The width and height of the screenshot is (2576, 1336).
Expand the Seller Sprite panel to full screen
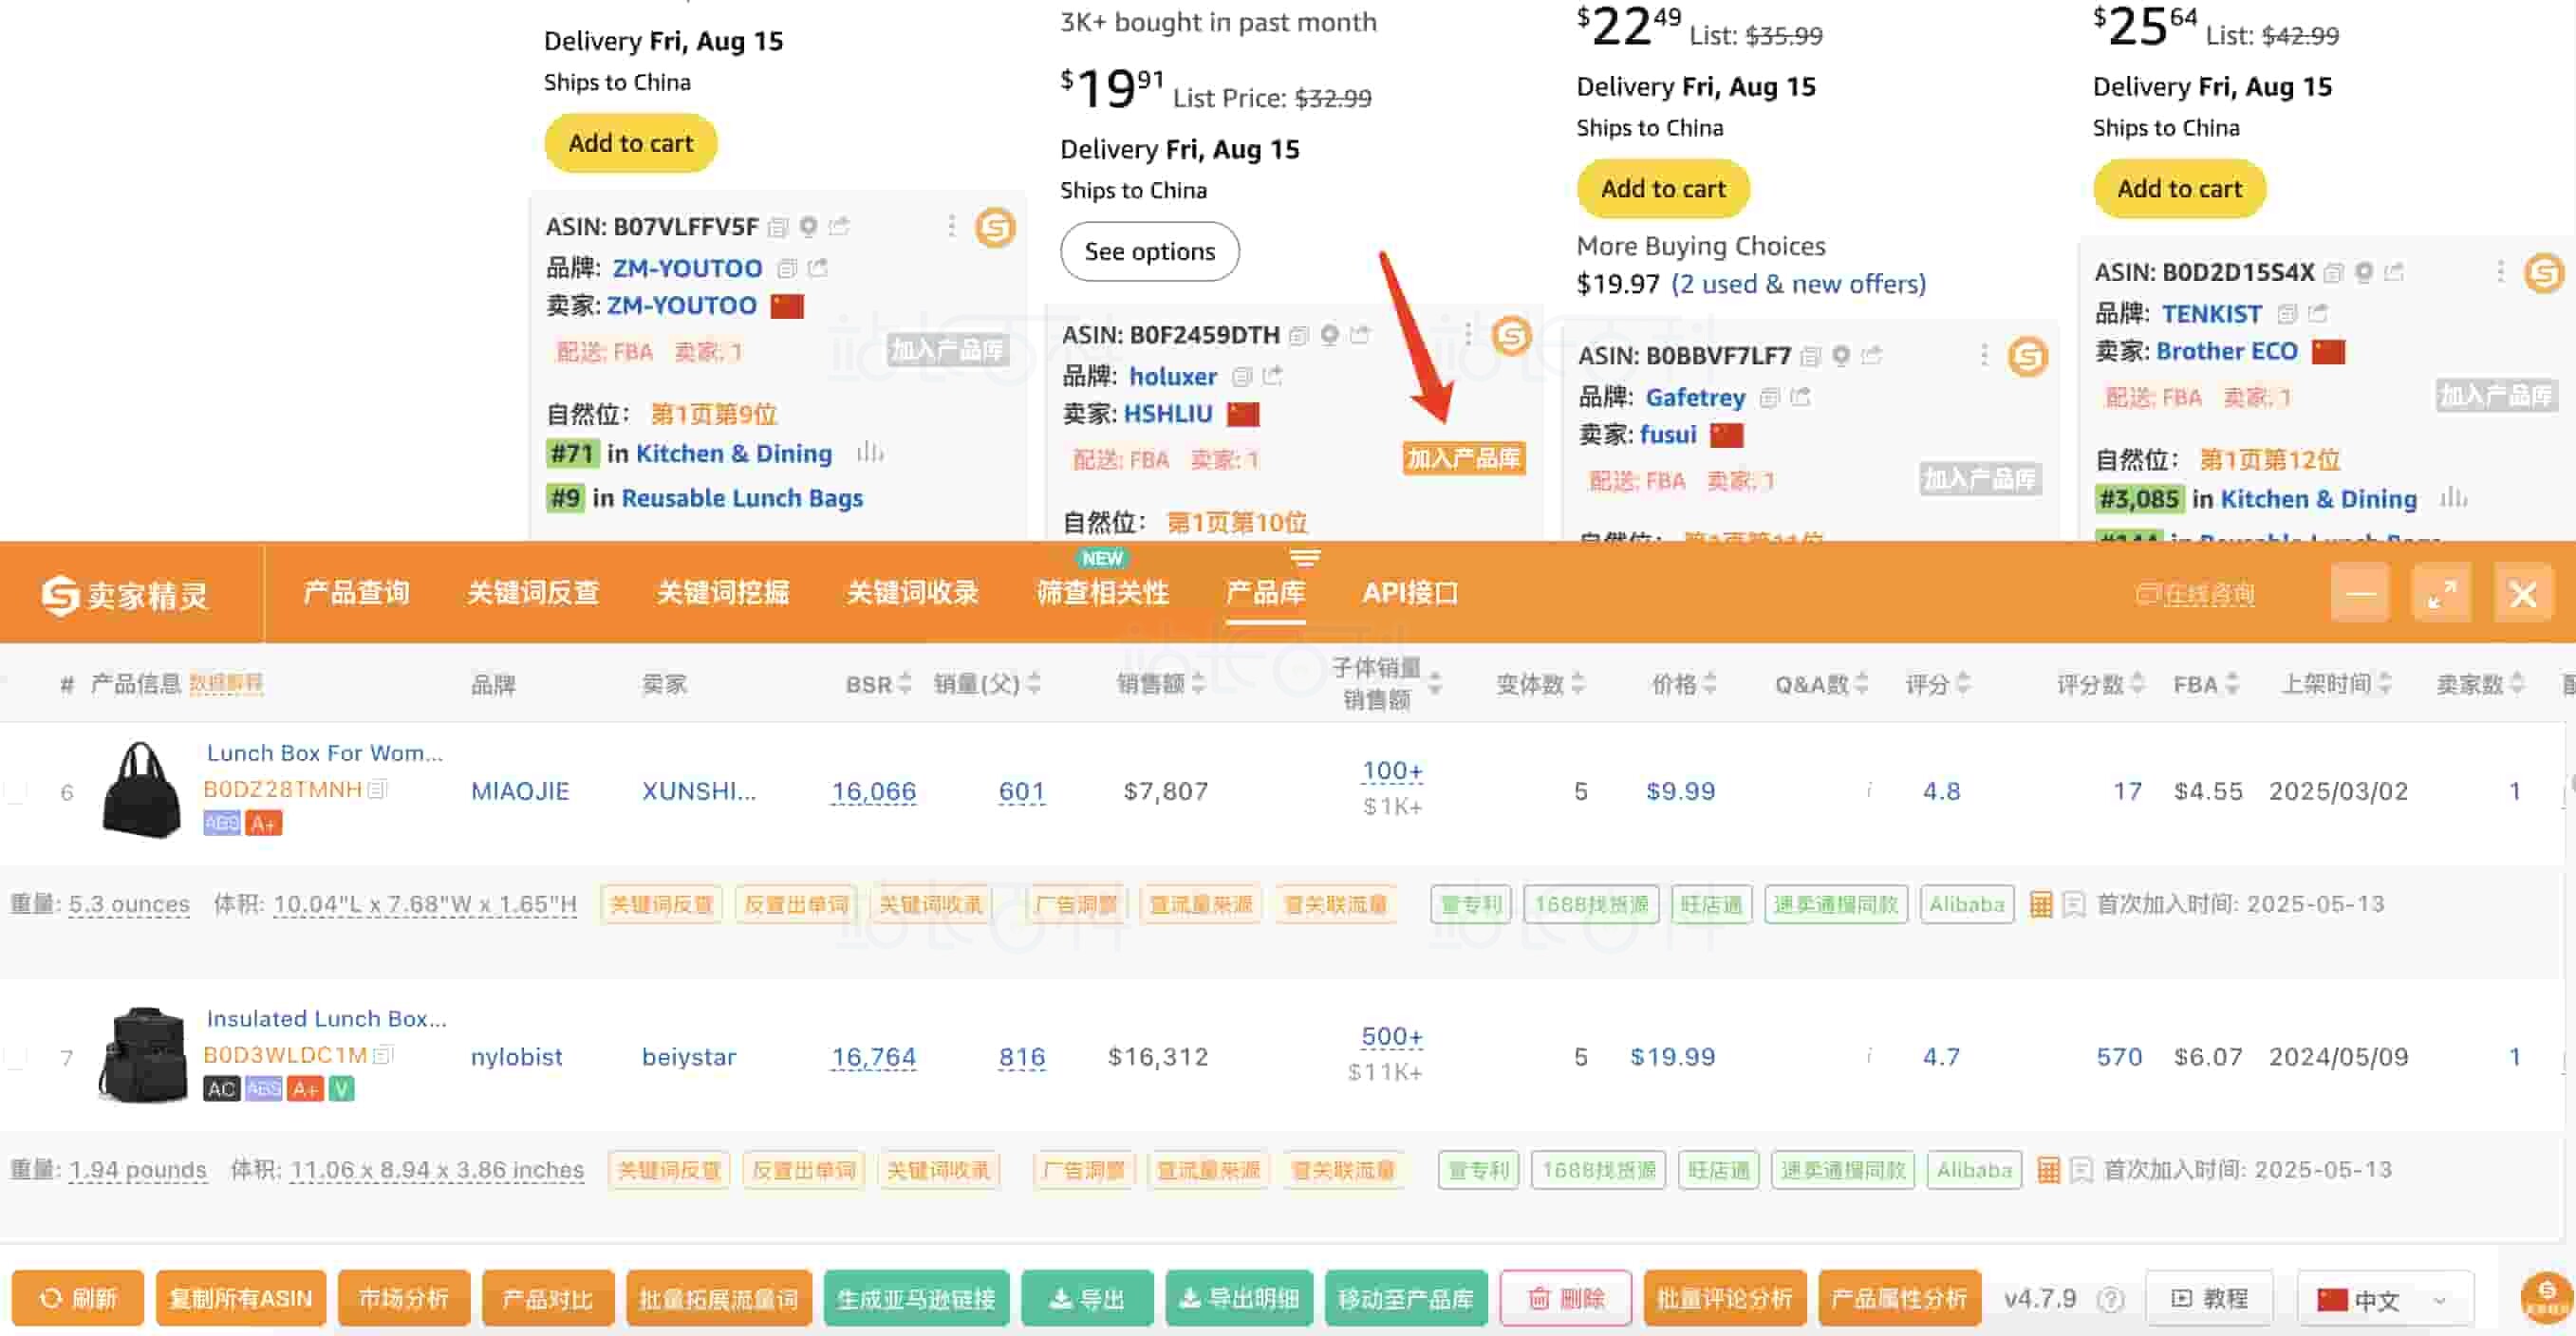[2441, 594]
